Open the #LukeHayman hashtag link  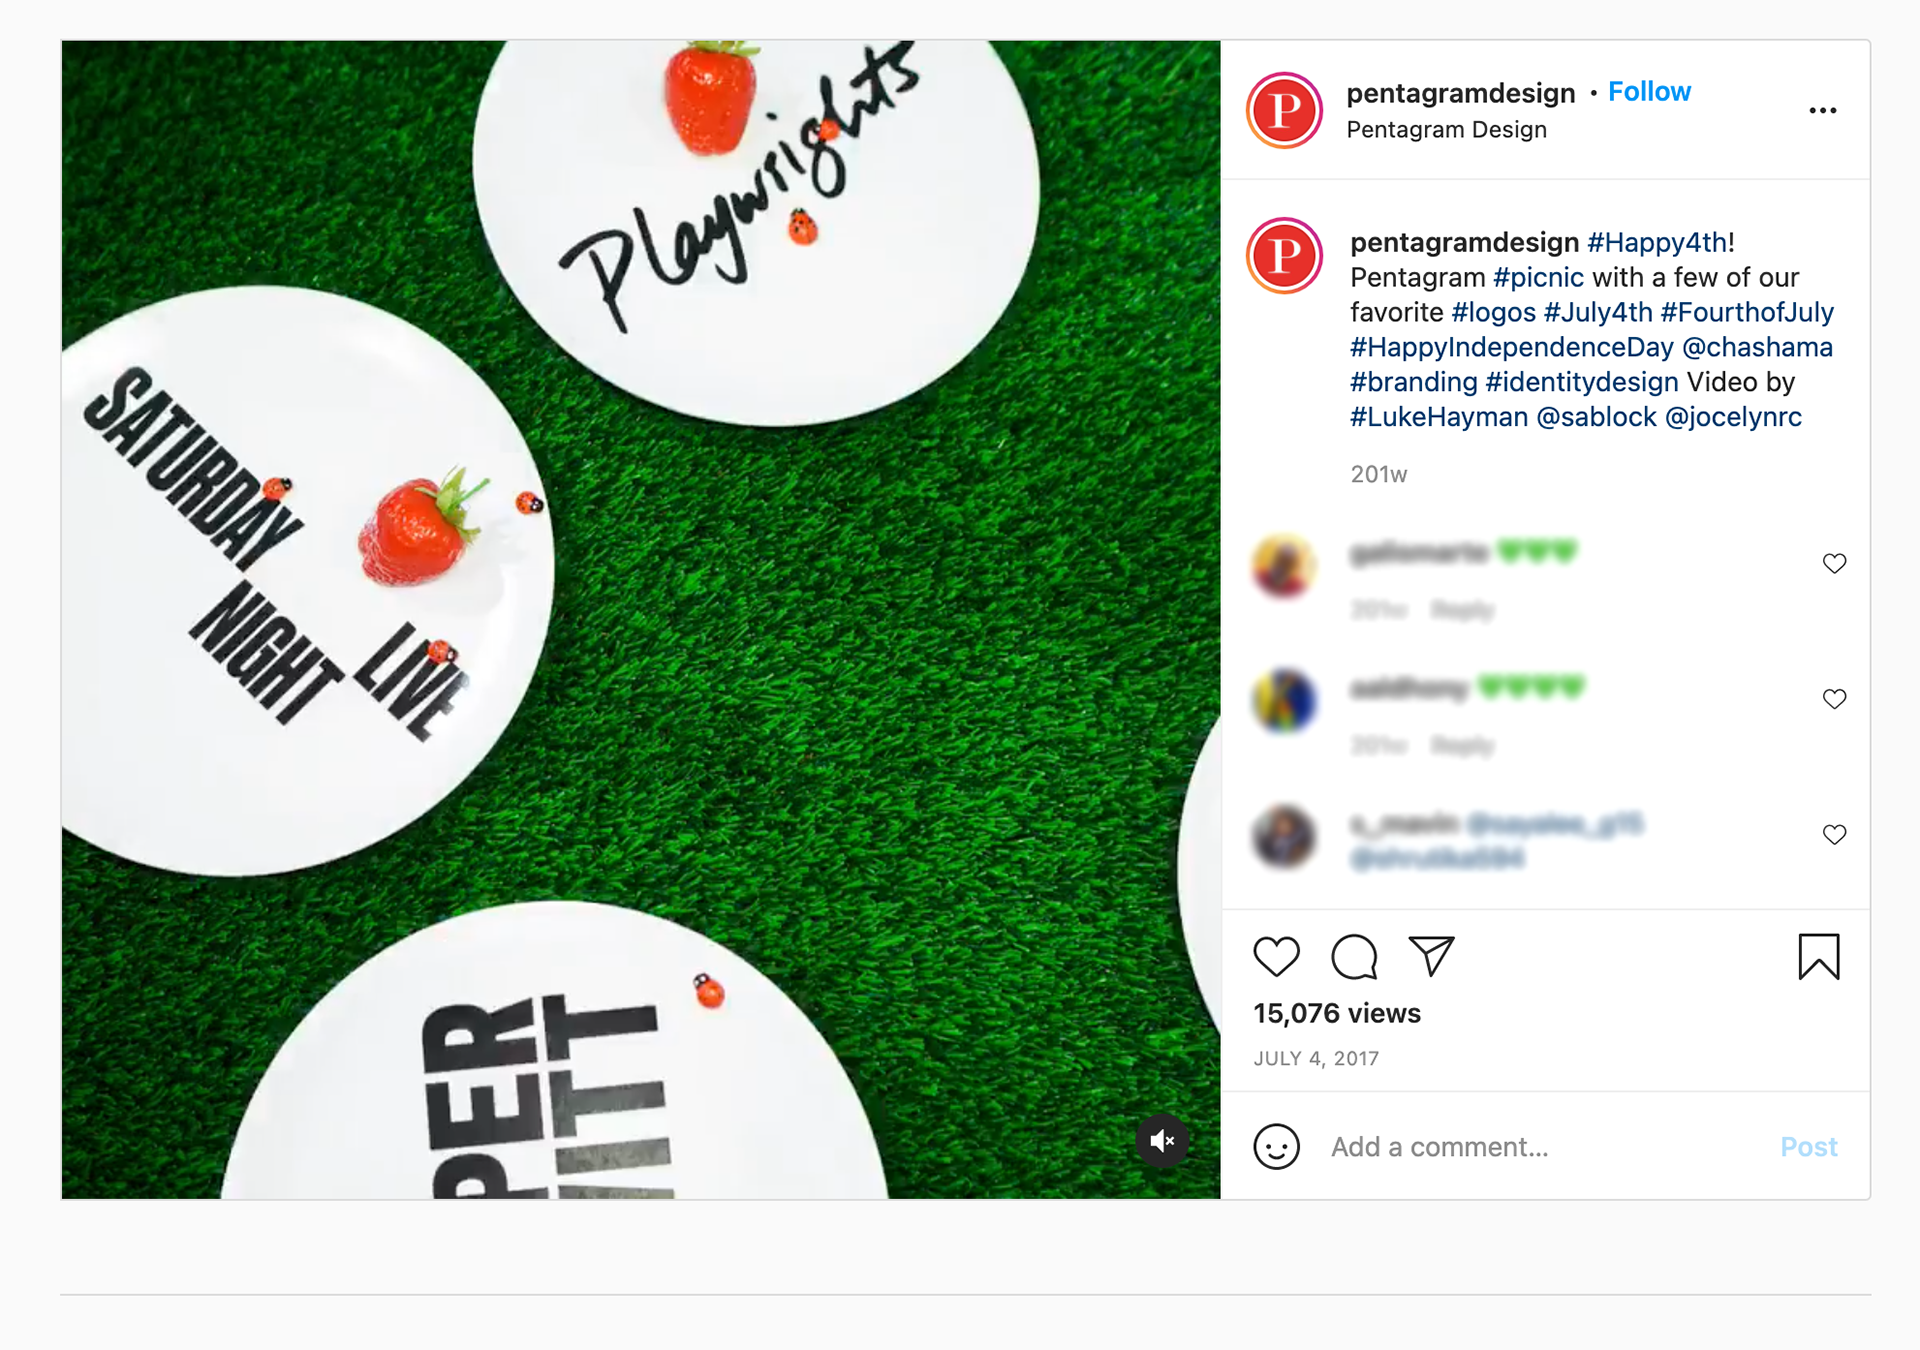point(1439,418)
